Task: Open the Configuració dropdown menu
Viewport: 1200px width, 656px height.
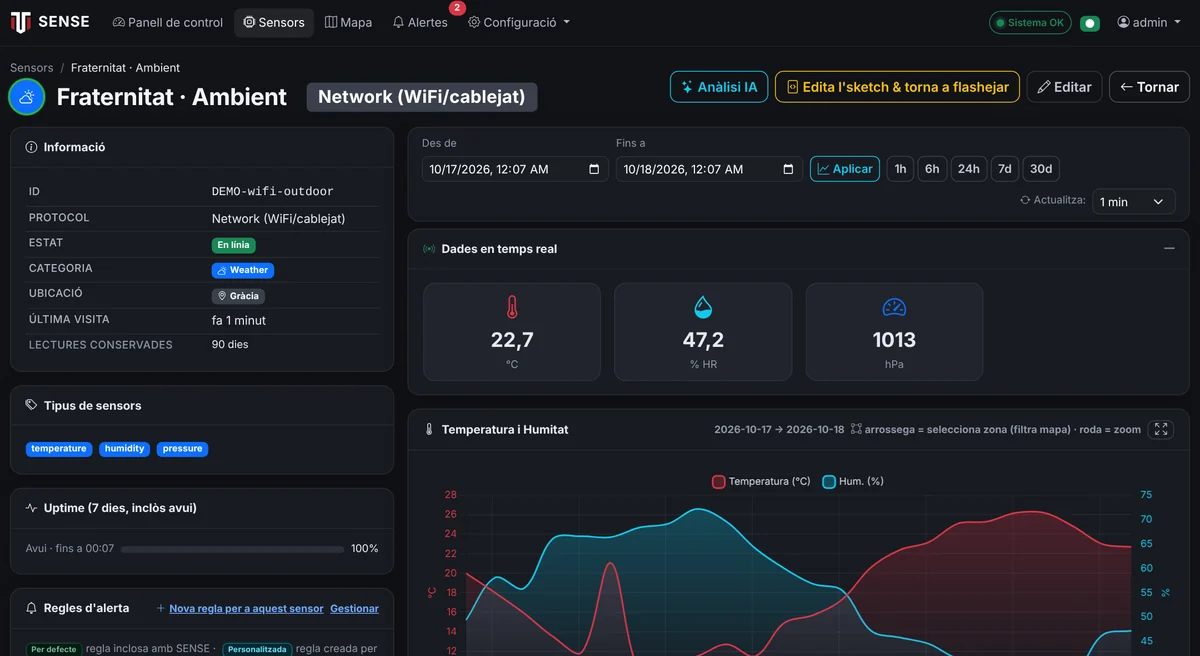Action: tap(519, 22)
